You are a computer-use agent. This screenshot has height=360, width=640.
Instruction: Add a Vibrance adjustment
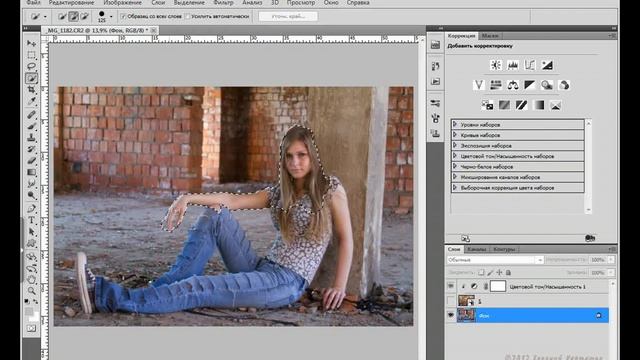pos(479,85)
